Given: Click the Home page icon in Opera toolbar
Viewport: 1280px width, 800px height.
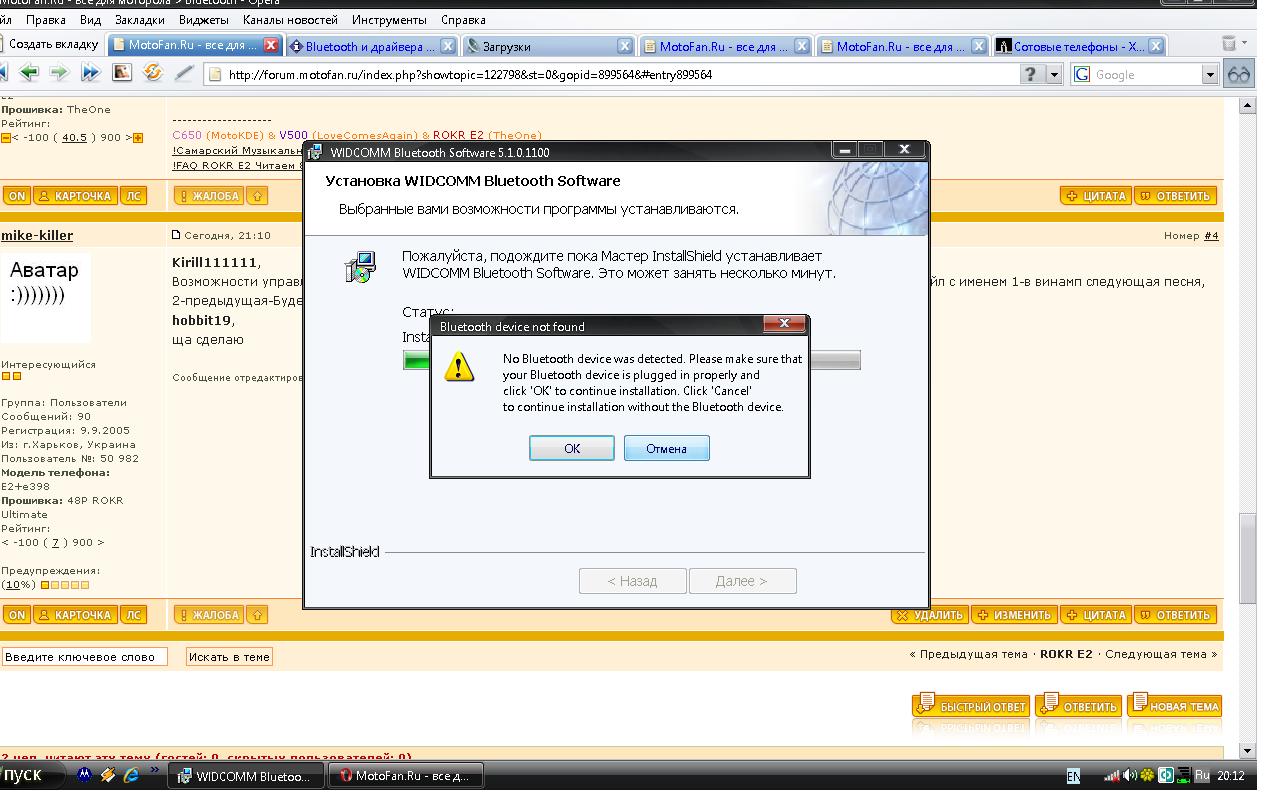Looking at the screenshot, I should click(121, 73).
